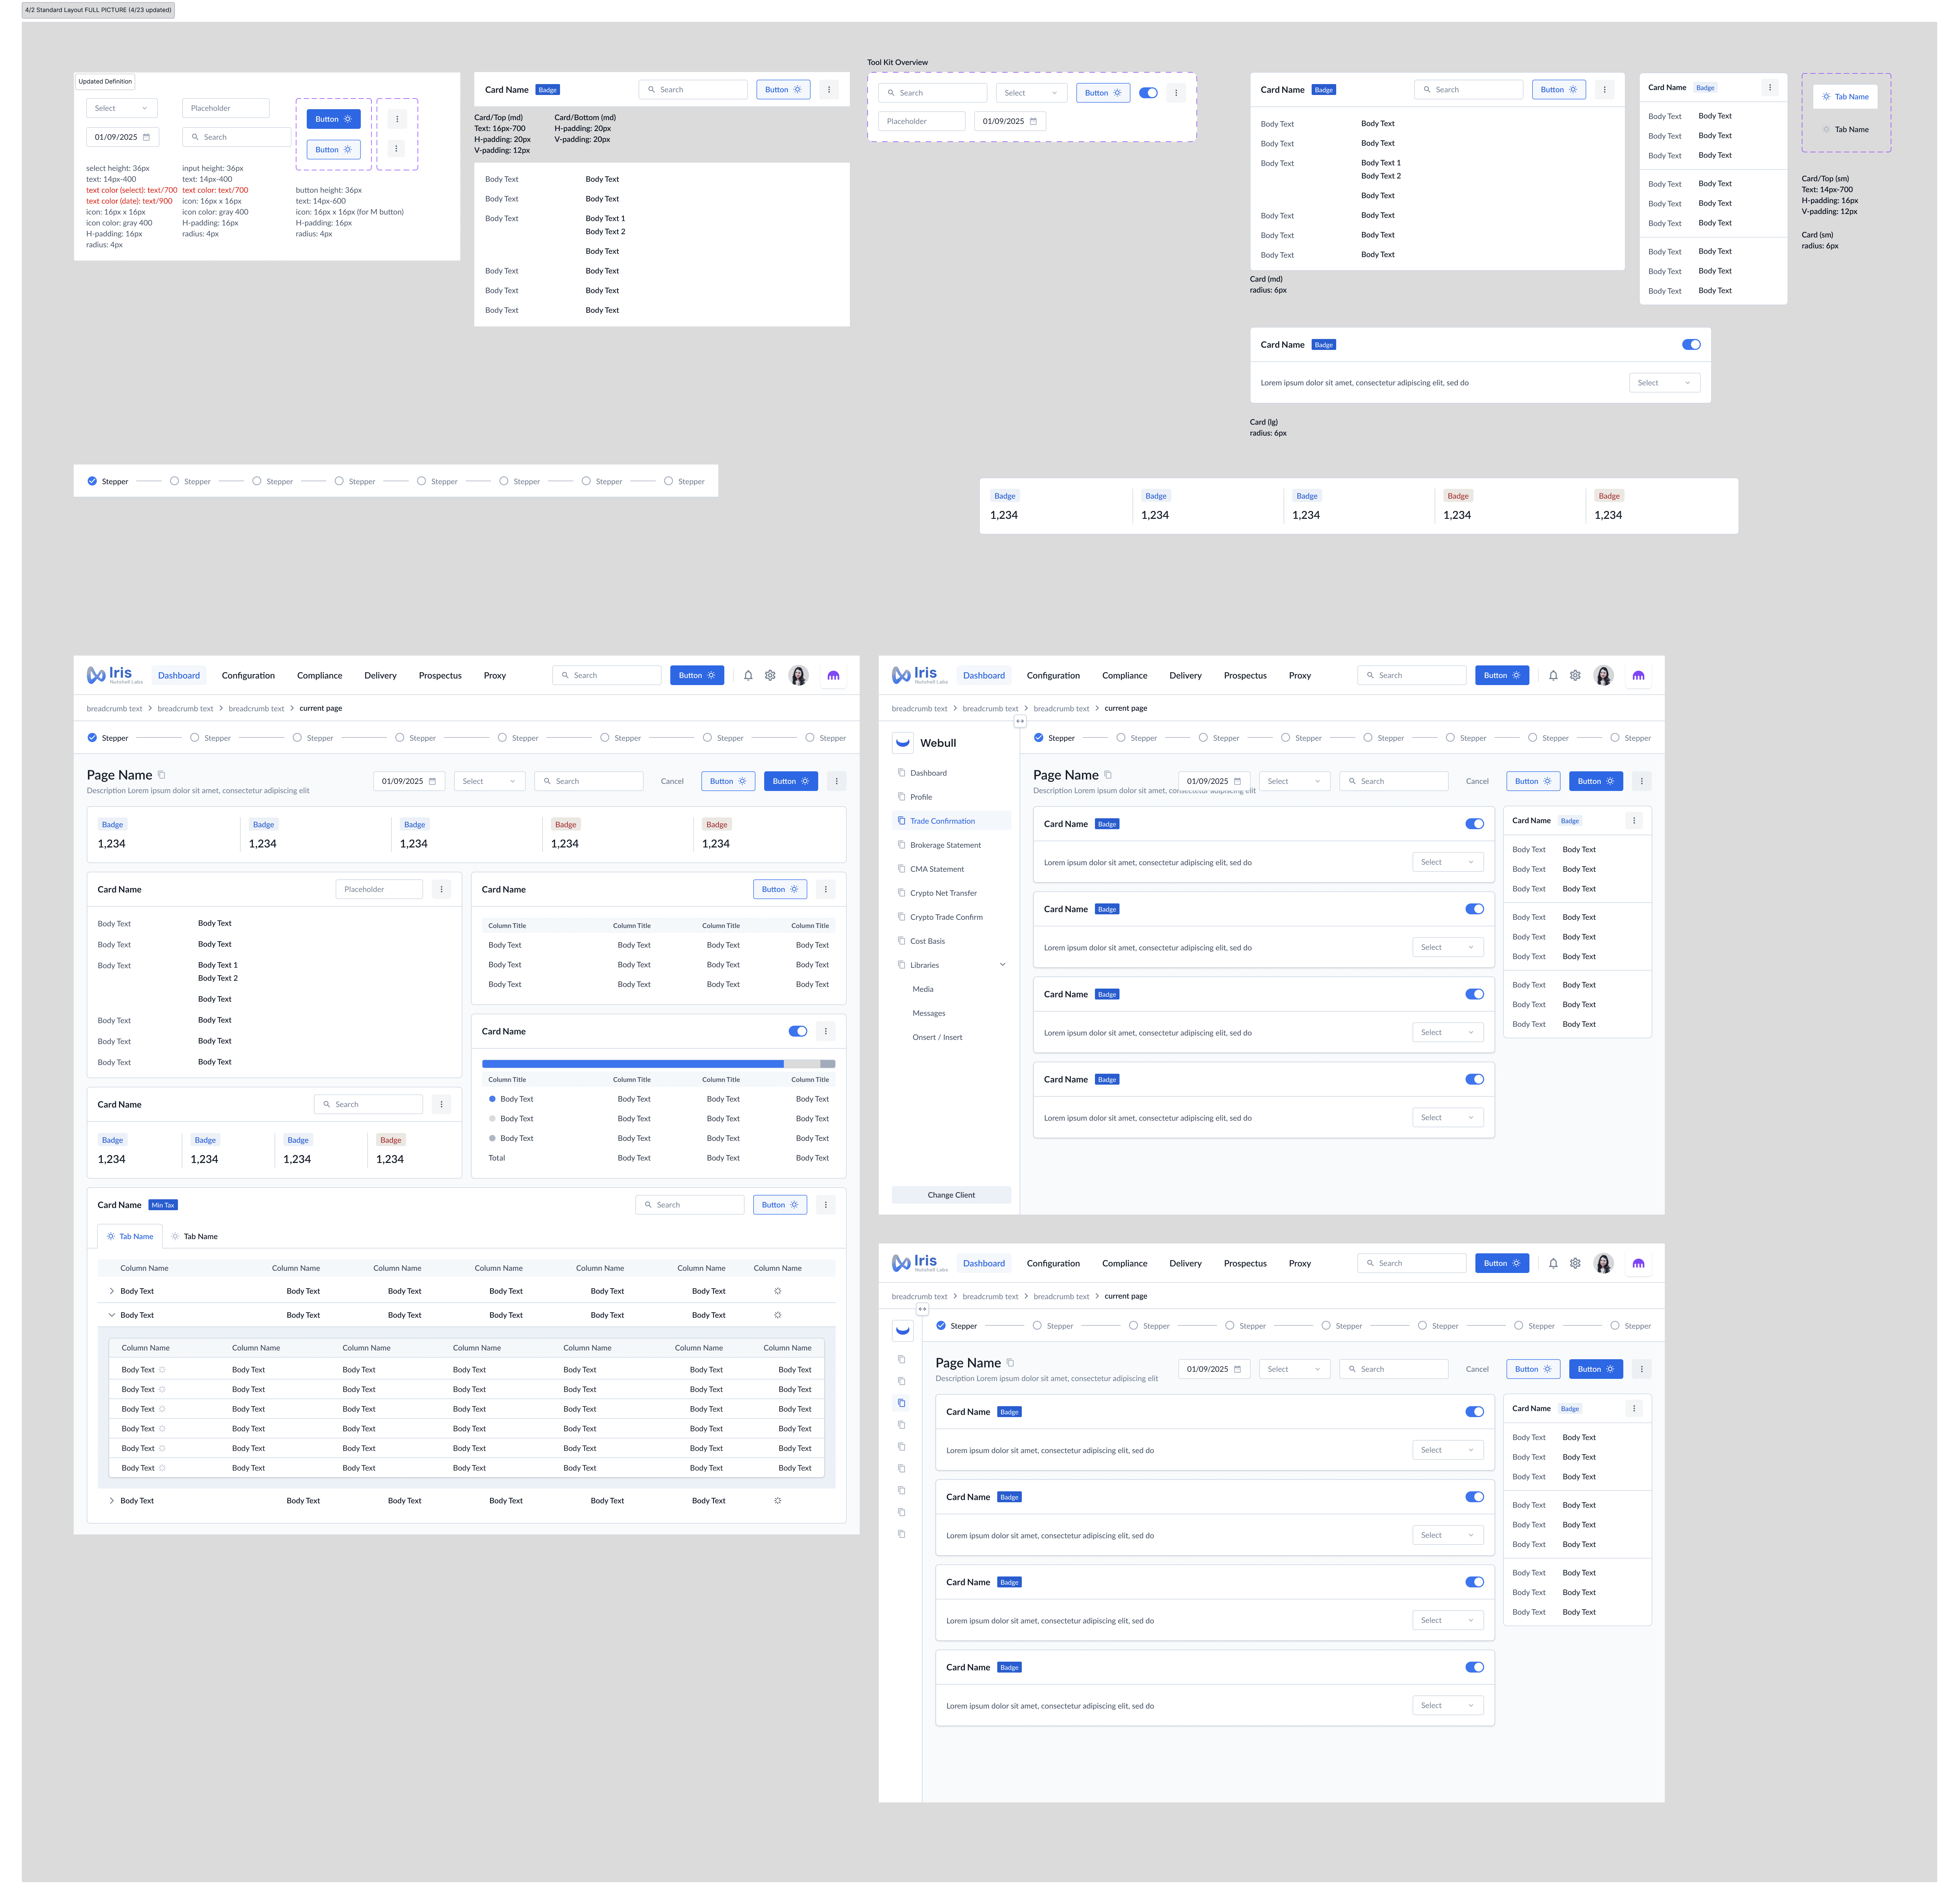Click the outlined Button on the Min Tax card

(780, 1205)
